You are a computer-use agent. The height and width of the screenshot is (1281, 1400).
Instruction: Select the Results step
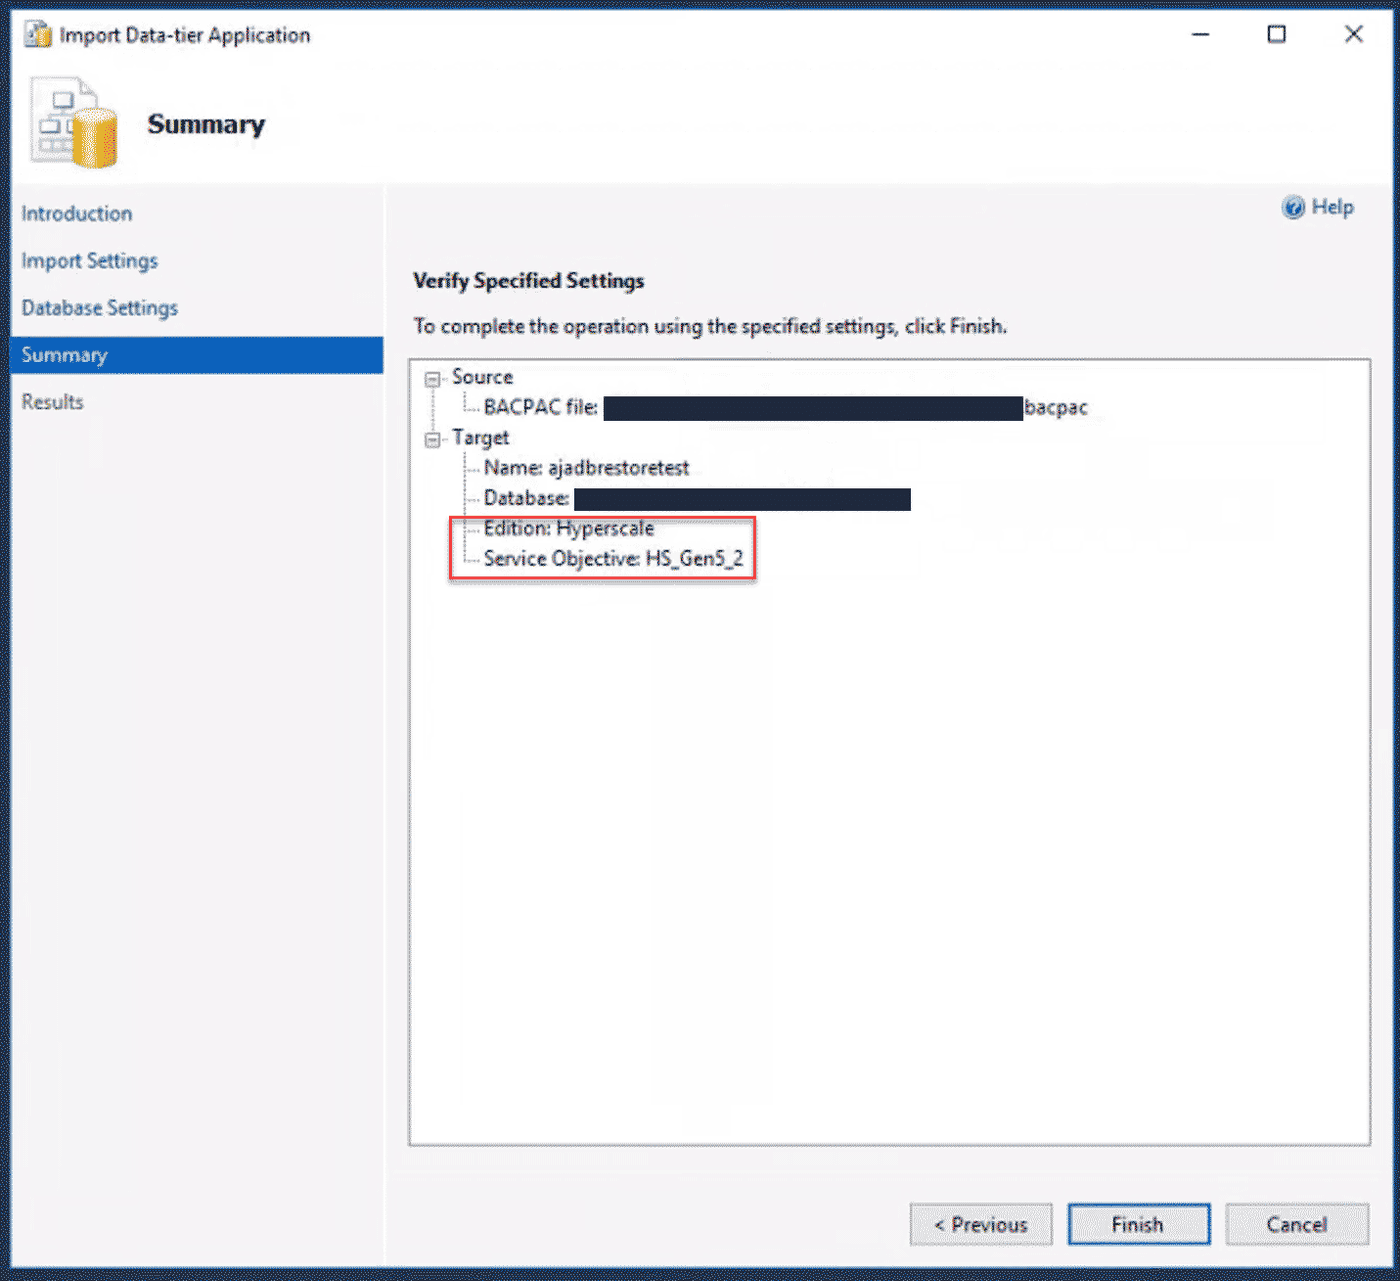tap(52, 401)
